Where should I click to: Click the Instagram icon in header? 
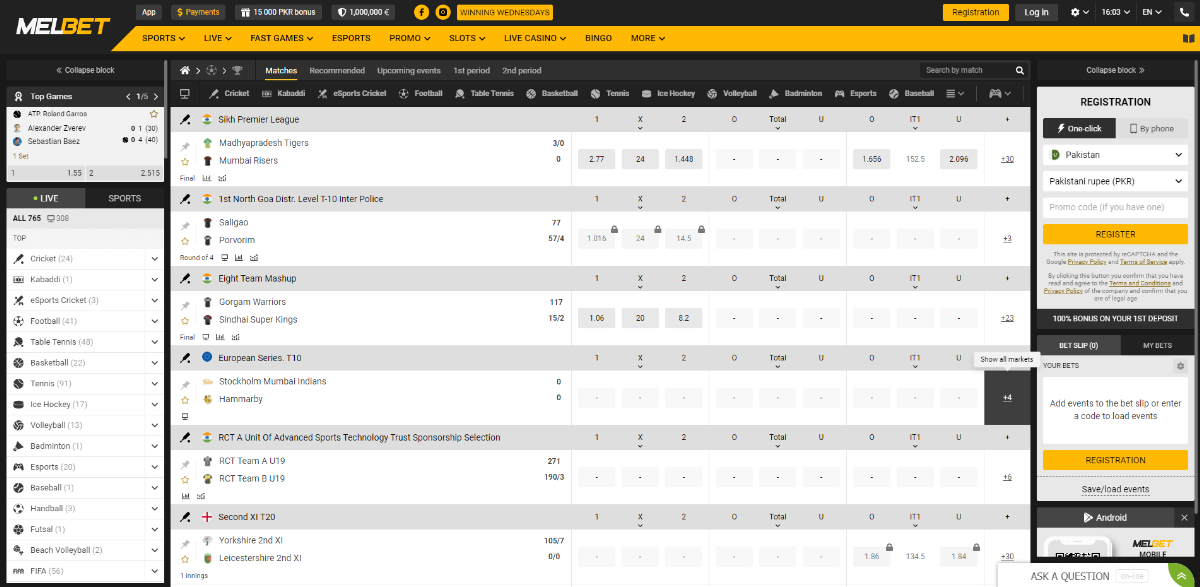[443, 12]
